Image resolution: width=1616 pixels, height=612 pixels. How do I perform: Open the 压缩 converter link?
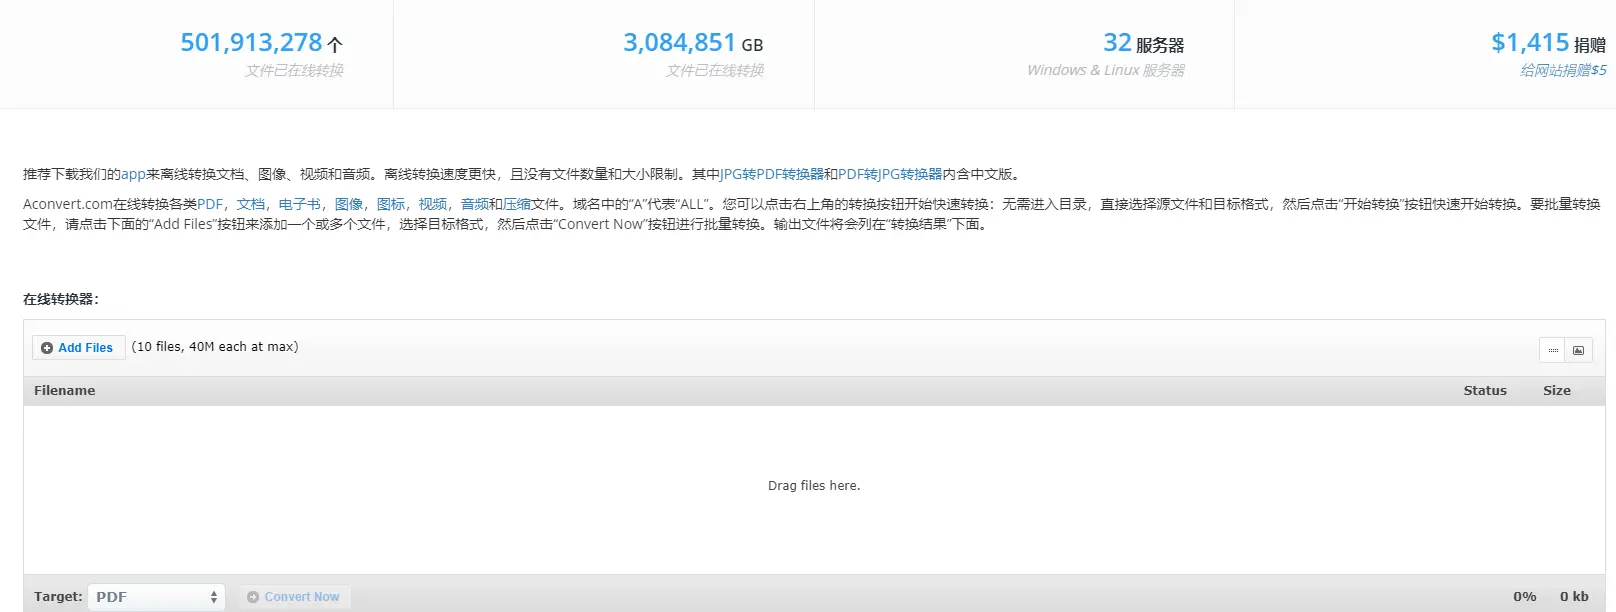[x=517, y=204]
